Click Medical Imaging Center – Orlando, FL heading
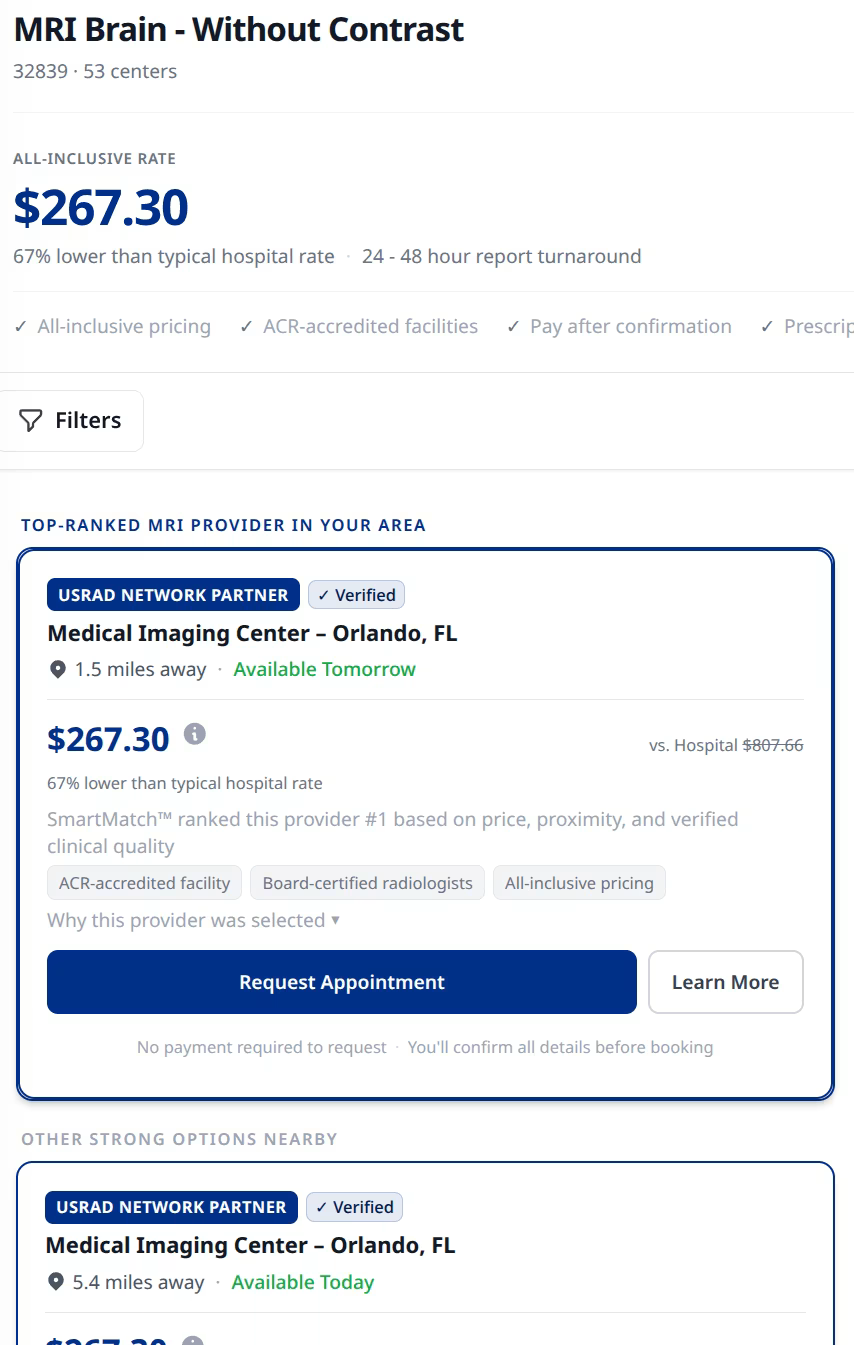The height and width of the screenshot is (1345, 854). coord(251,634)
